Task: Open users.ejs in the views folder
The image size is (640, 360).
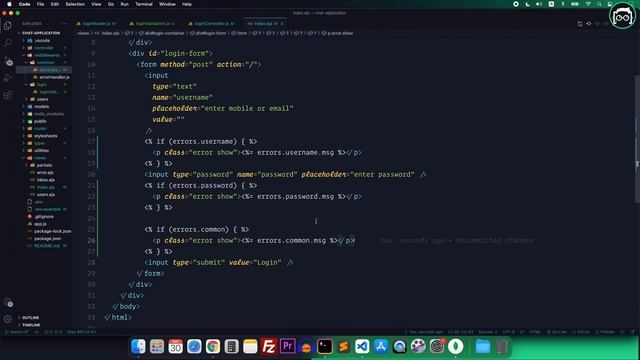Action: (x=46, y=195)
